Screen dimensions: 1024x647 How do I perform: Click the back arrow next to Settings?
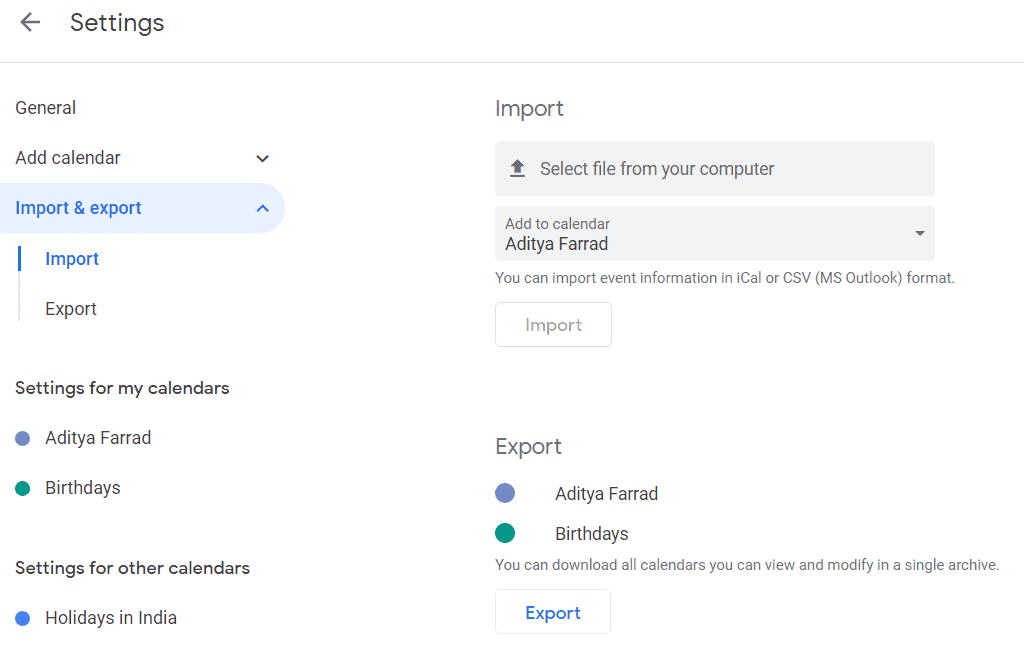coord(30,22)
